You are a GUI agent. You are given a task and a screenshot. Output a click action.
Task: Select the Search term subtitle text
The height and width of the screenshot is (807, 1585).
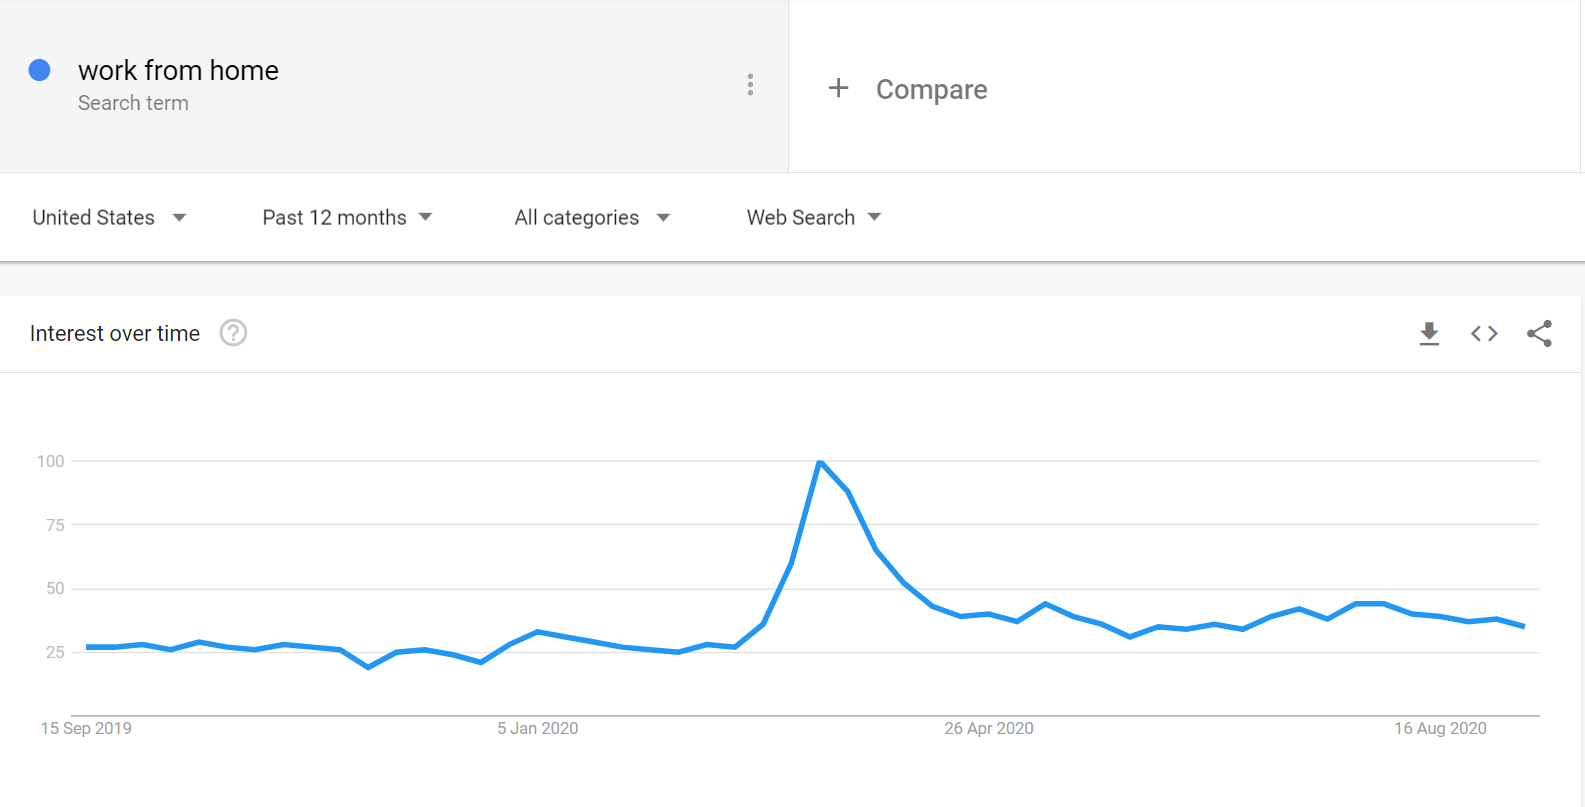(133, 103)
